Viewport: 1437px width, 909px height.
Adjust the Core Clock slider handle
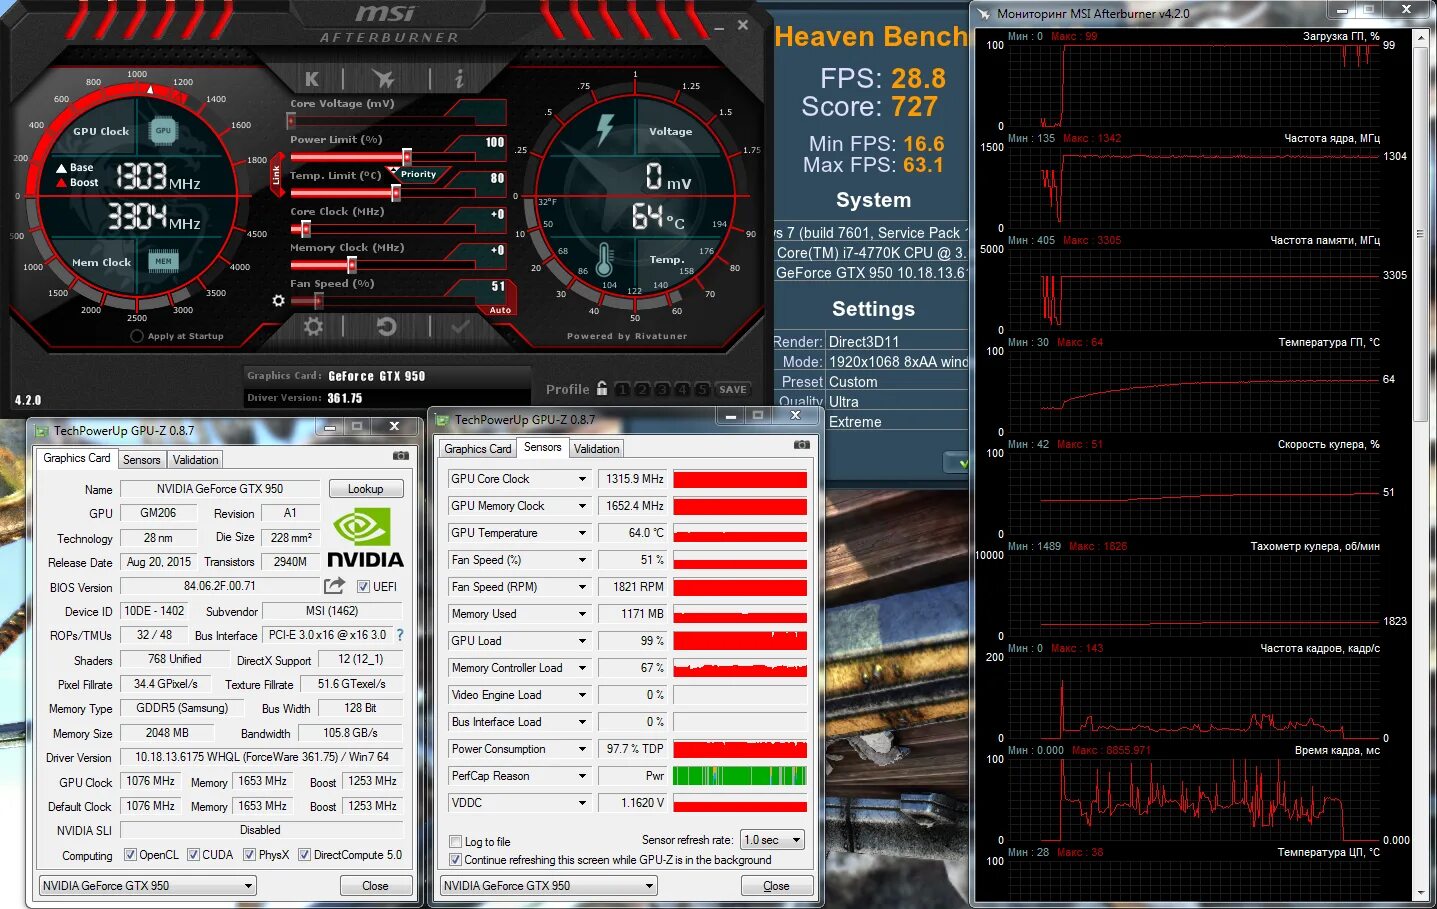pos(305,228)
